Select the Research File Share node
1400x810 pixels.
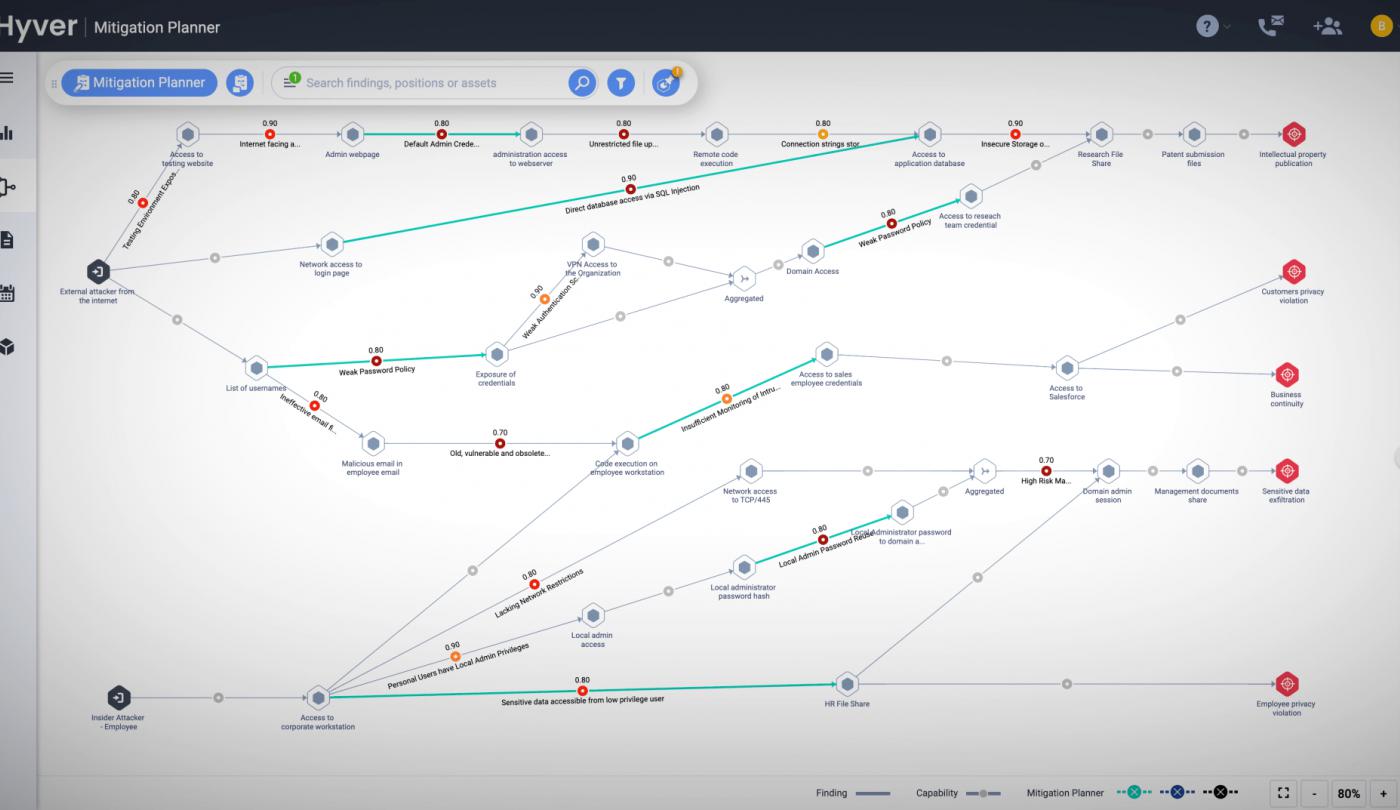tap(1100, 134)
